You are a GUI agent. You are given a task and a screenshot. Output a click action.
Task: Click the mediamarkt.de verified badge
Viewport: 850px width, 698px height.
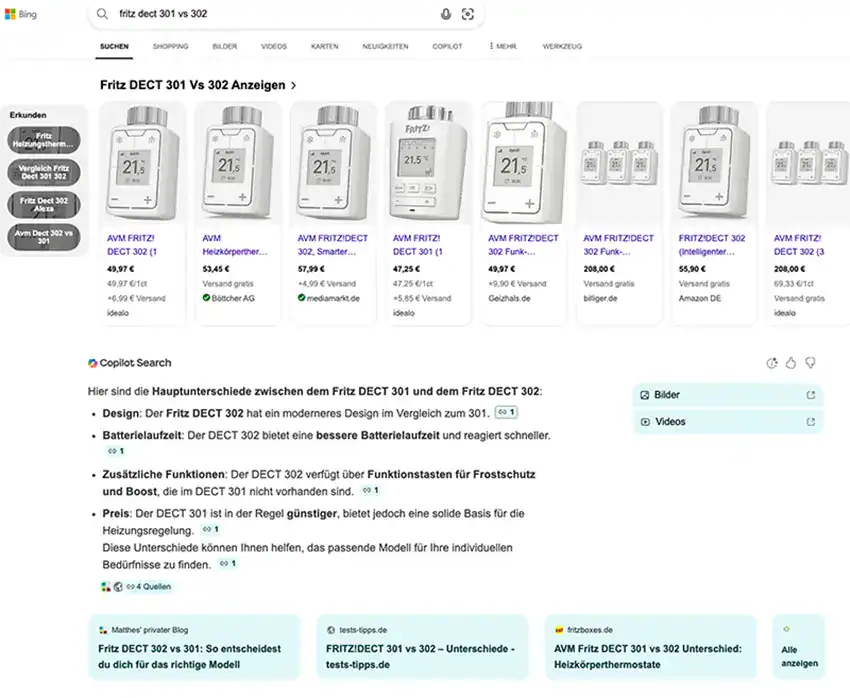tap(301, 298)
